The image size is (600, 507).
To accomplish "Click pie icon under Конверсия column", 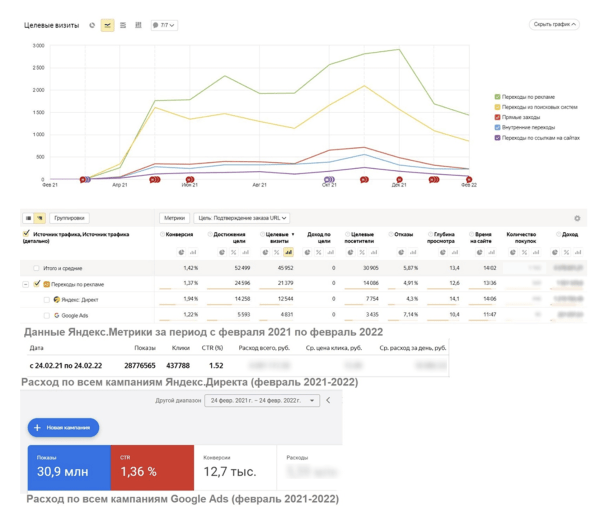I will point(181,252).
